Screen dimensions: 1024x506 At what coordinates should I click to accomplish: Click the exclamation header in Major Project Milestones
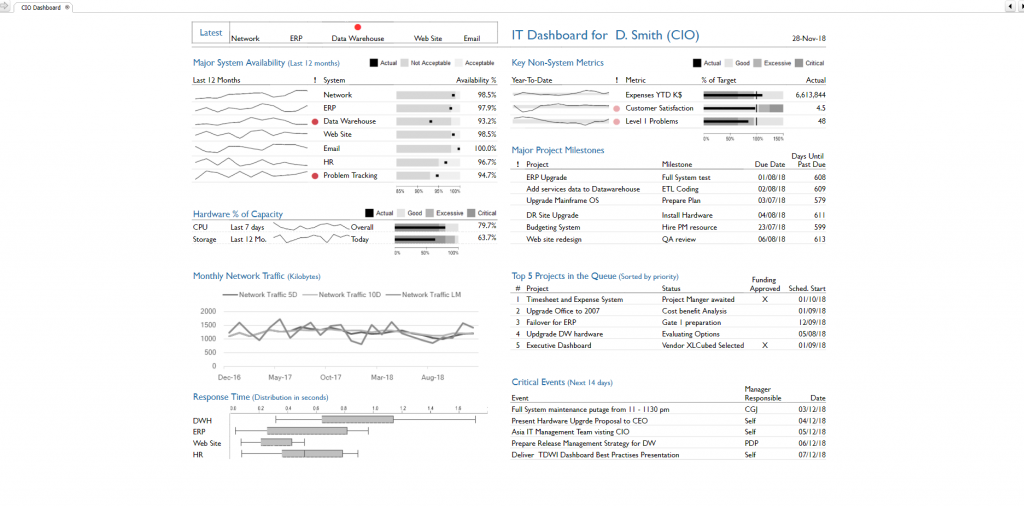[517, 164]
